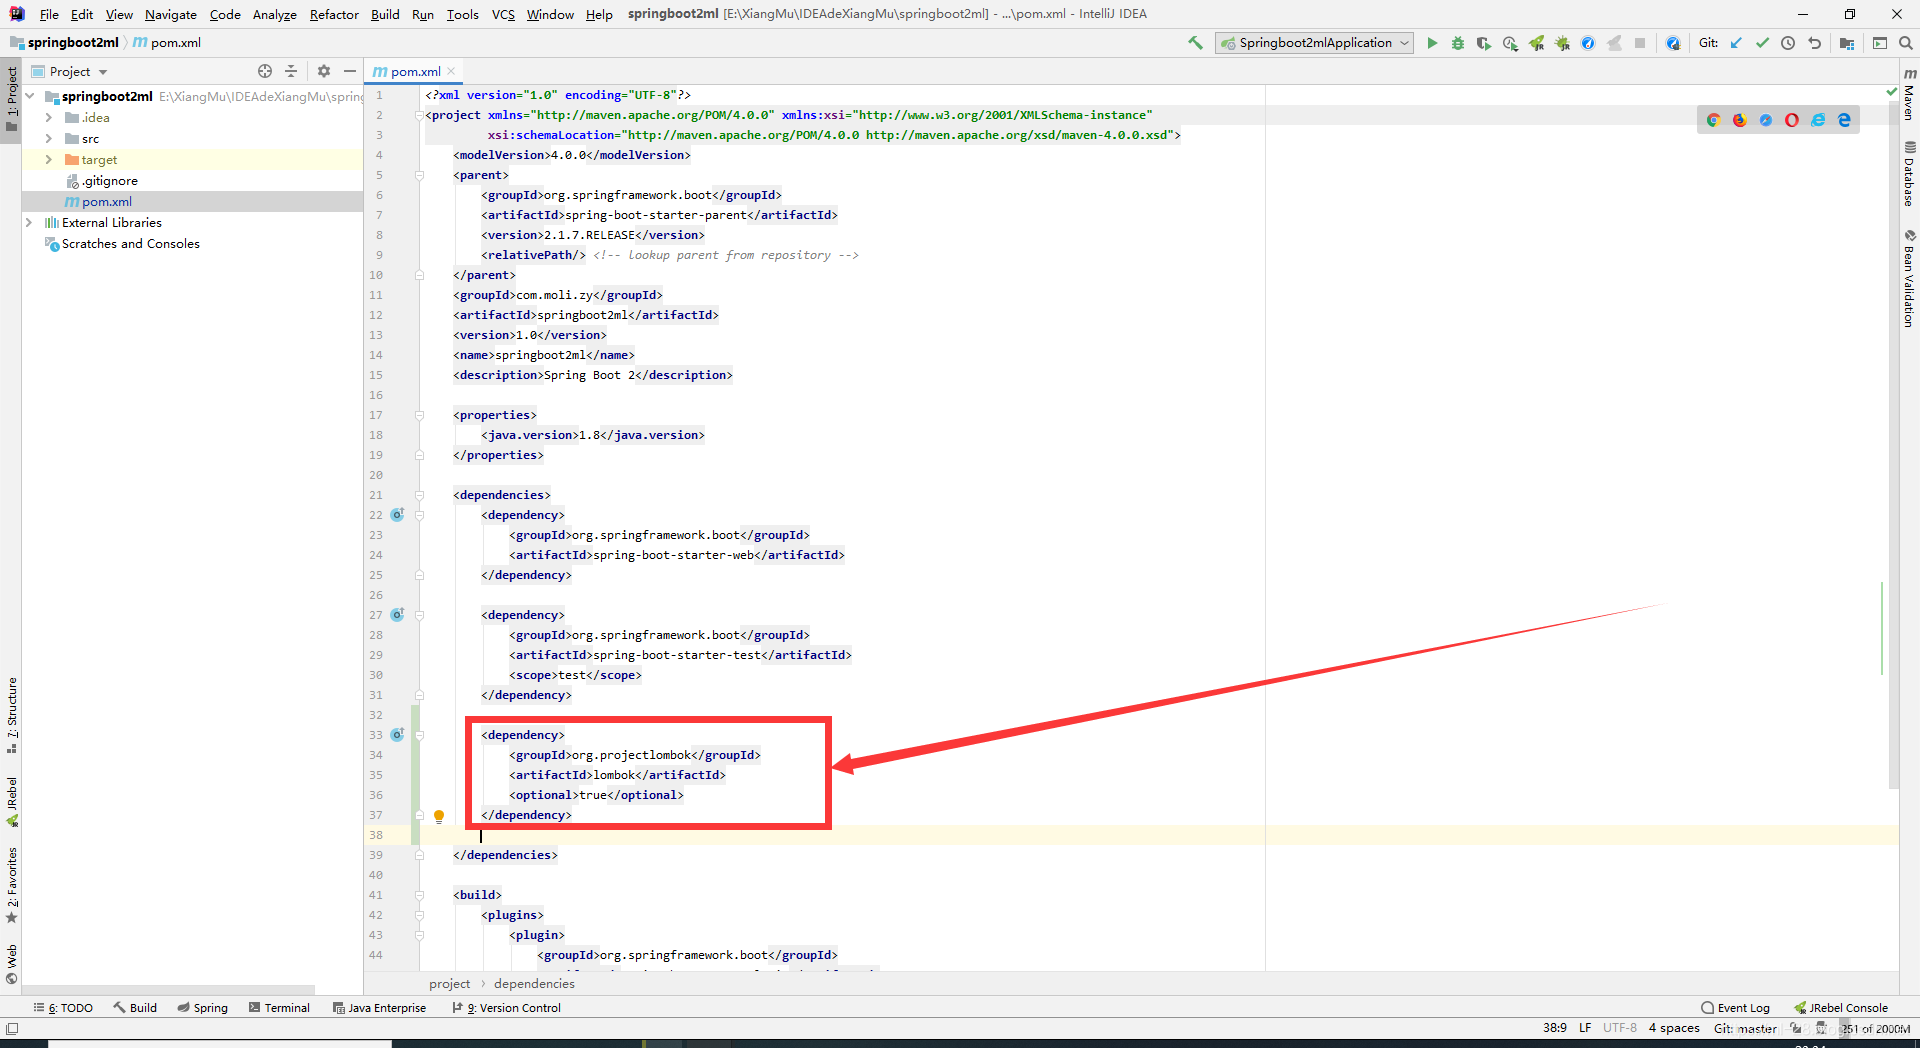Start debugging with the bug icon
This screenshot has width=1920, height=1048.
[1458, 43]
